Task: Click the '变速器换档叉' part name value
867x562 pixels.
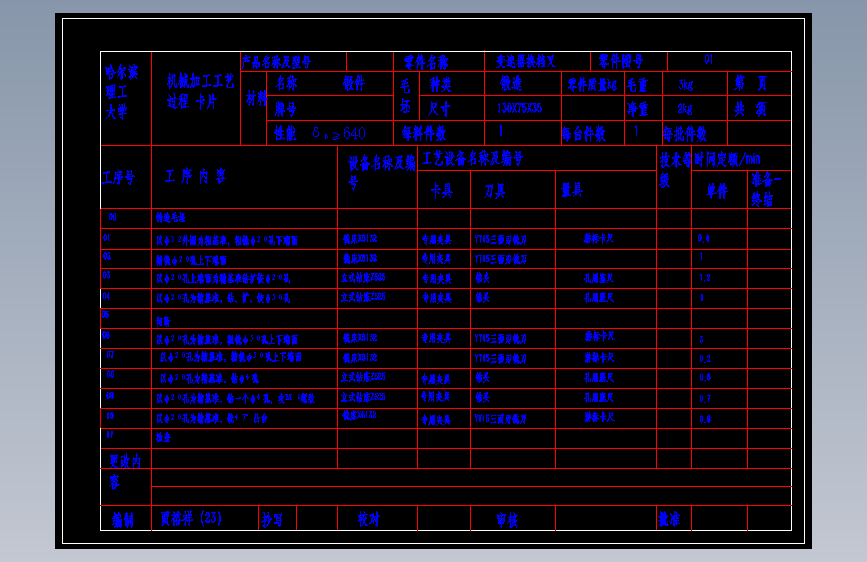Action: 525,62
